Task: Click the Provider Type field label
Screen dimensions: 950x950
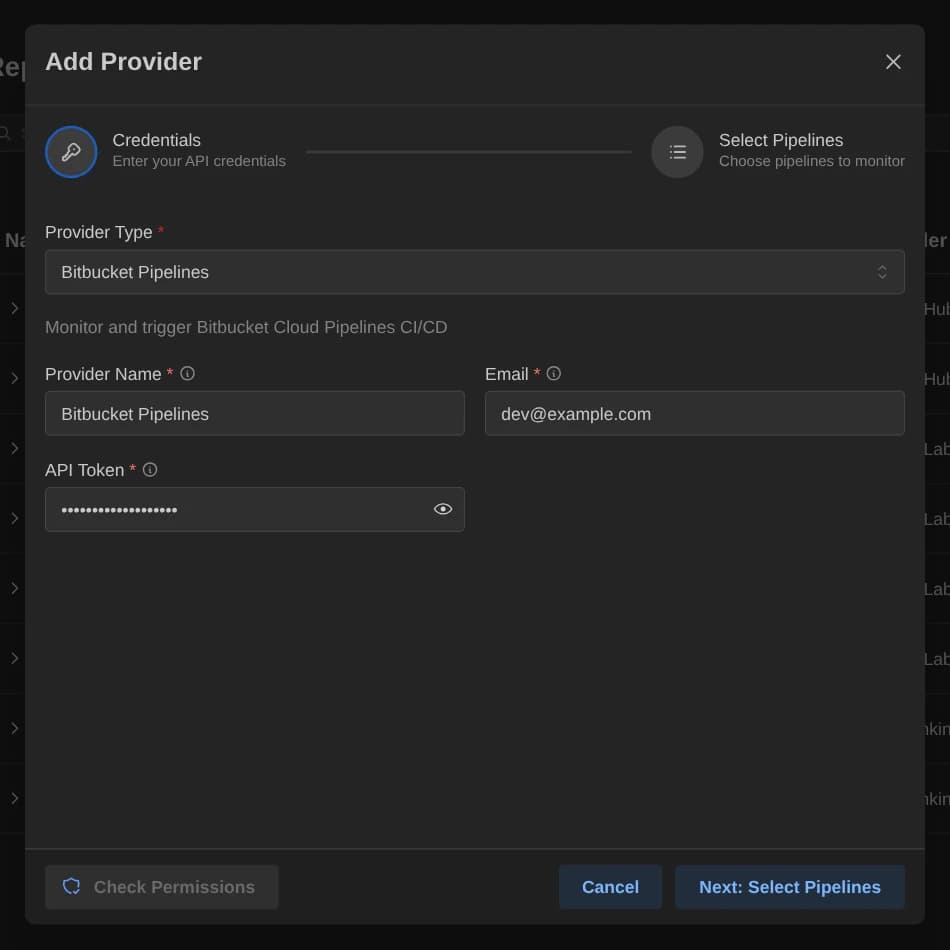Action: click(98, 232)
